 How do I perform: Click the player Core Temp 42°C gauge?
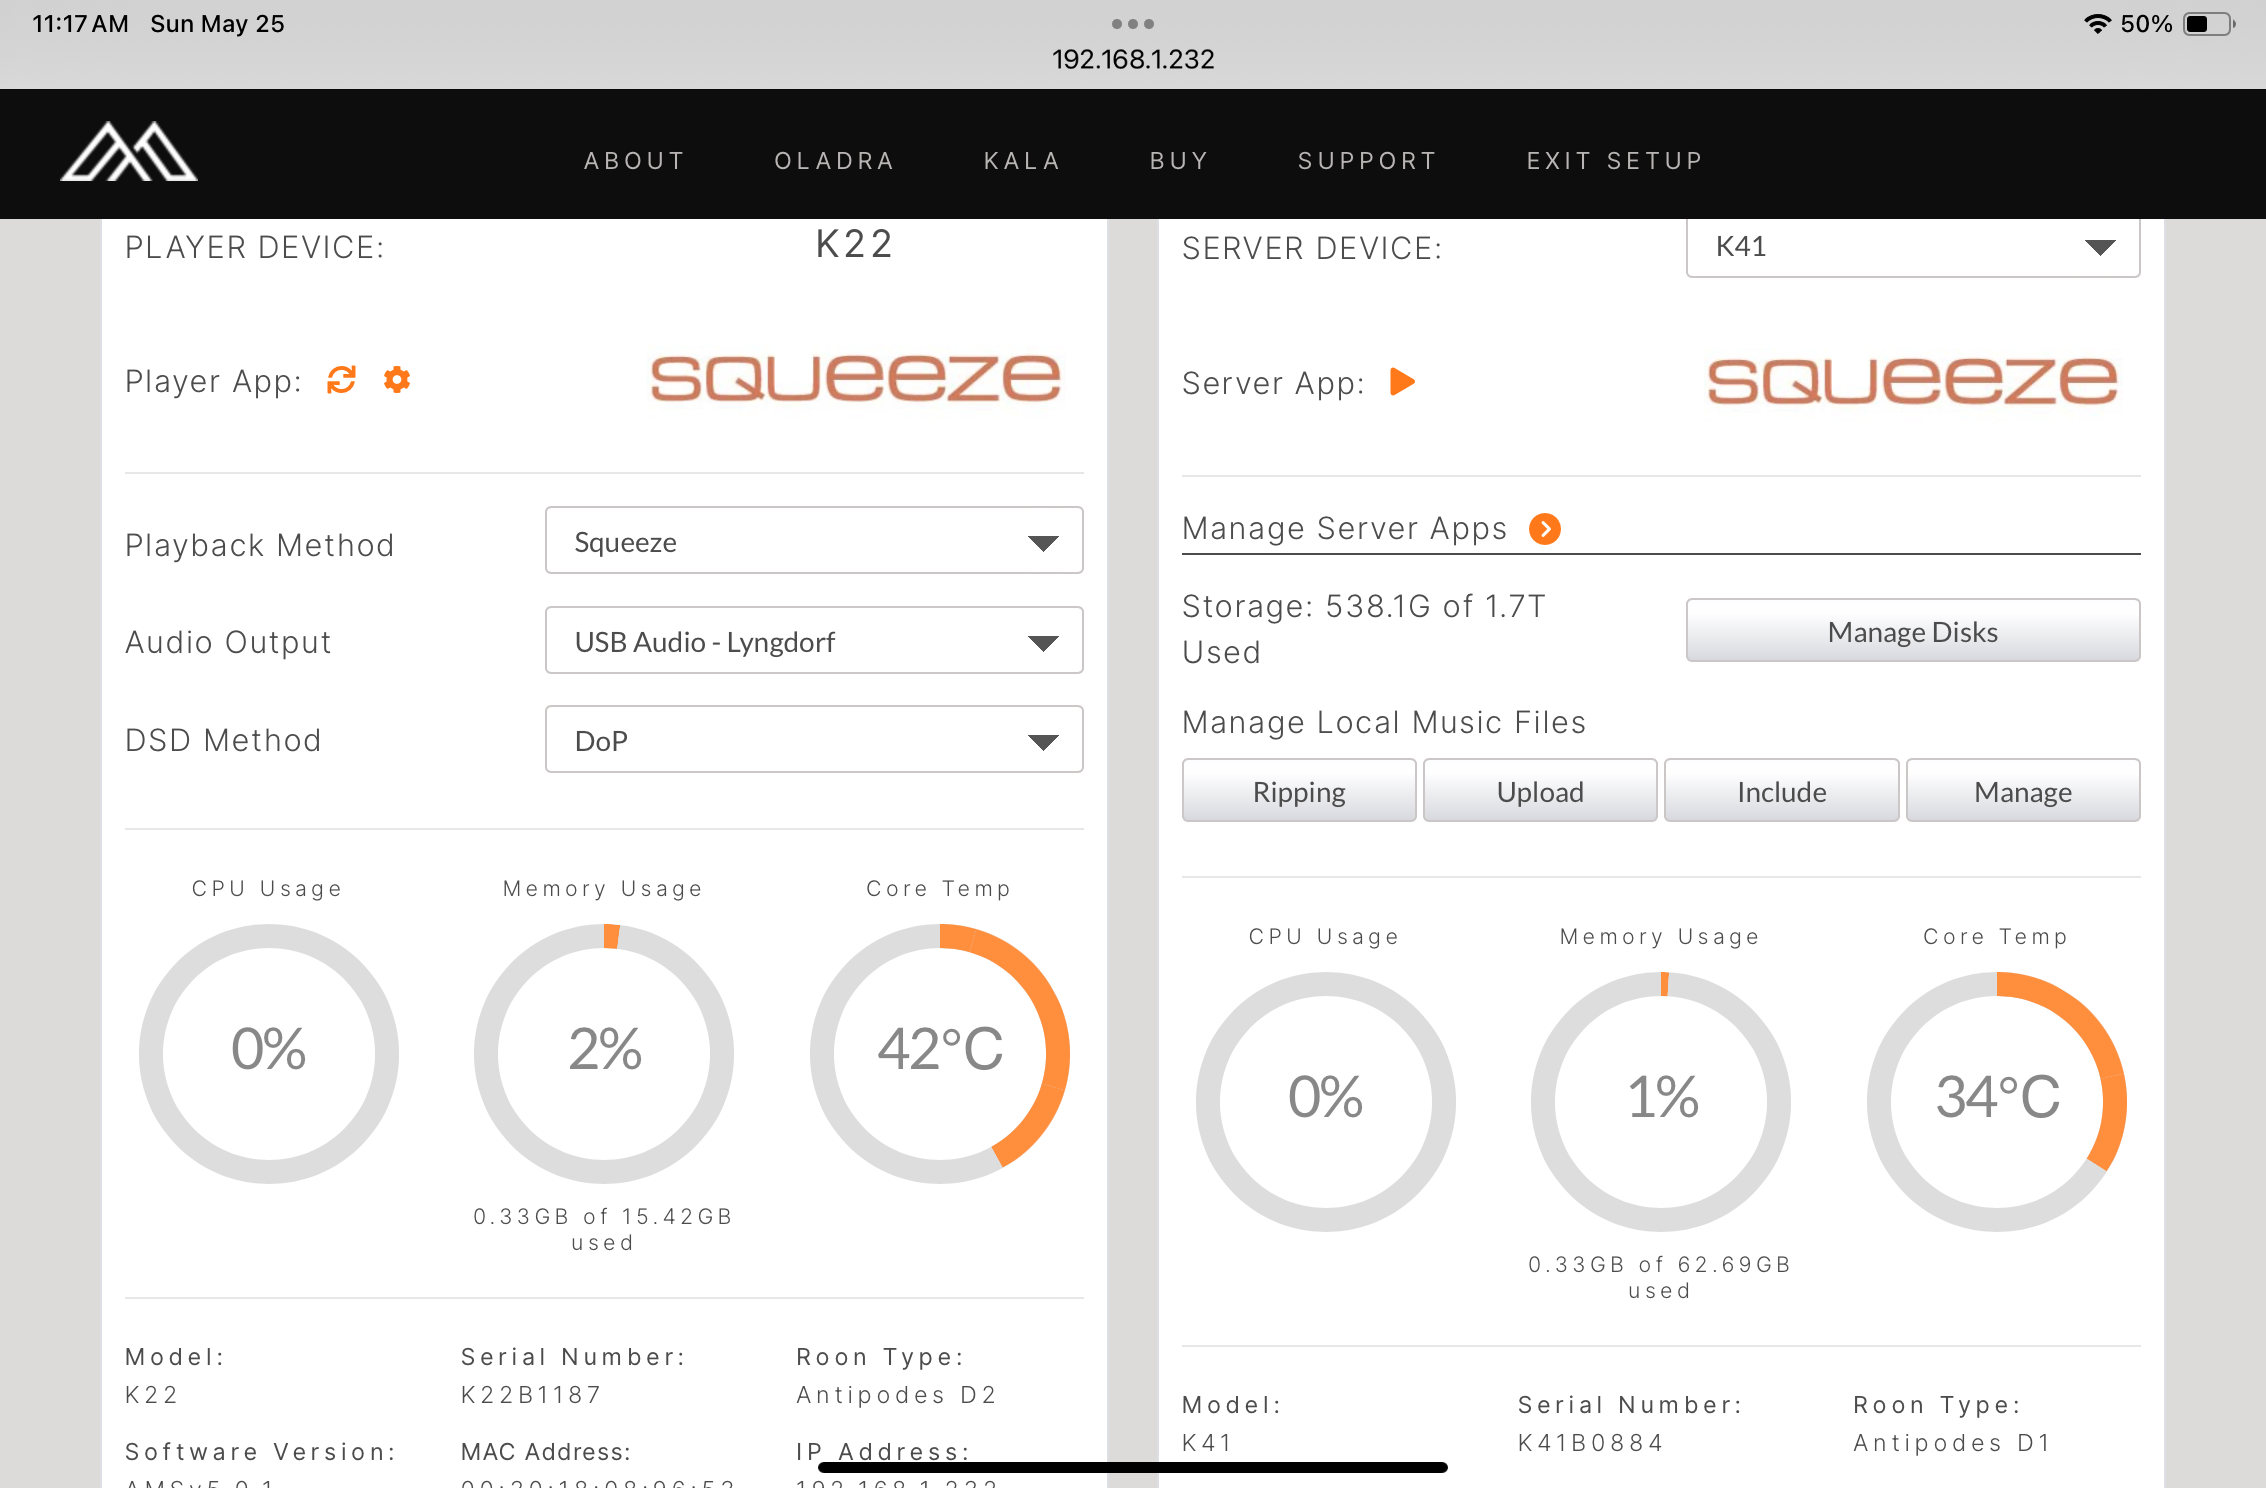[940, 1053]
